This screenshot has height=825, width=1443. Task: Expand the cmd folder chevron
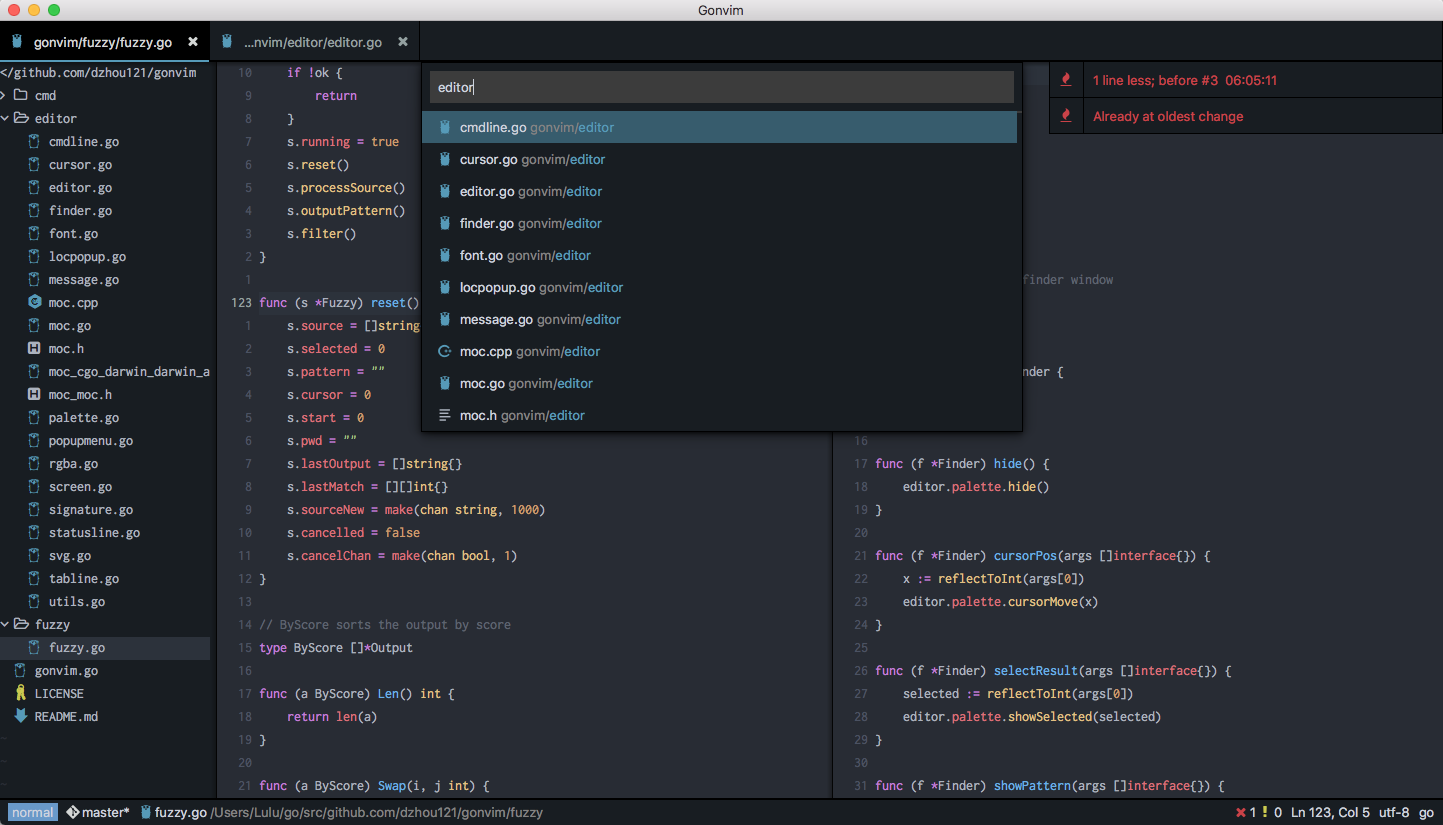click(x=4, y=96)
